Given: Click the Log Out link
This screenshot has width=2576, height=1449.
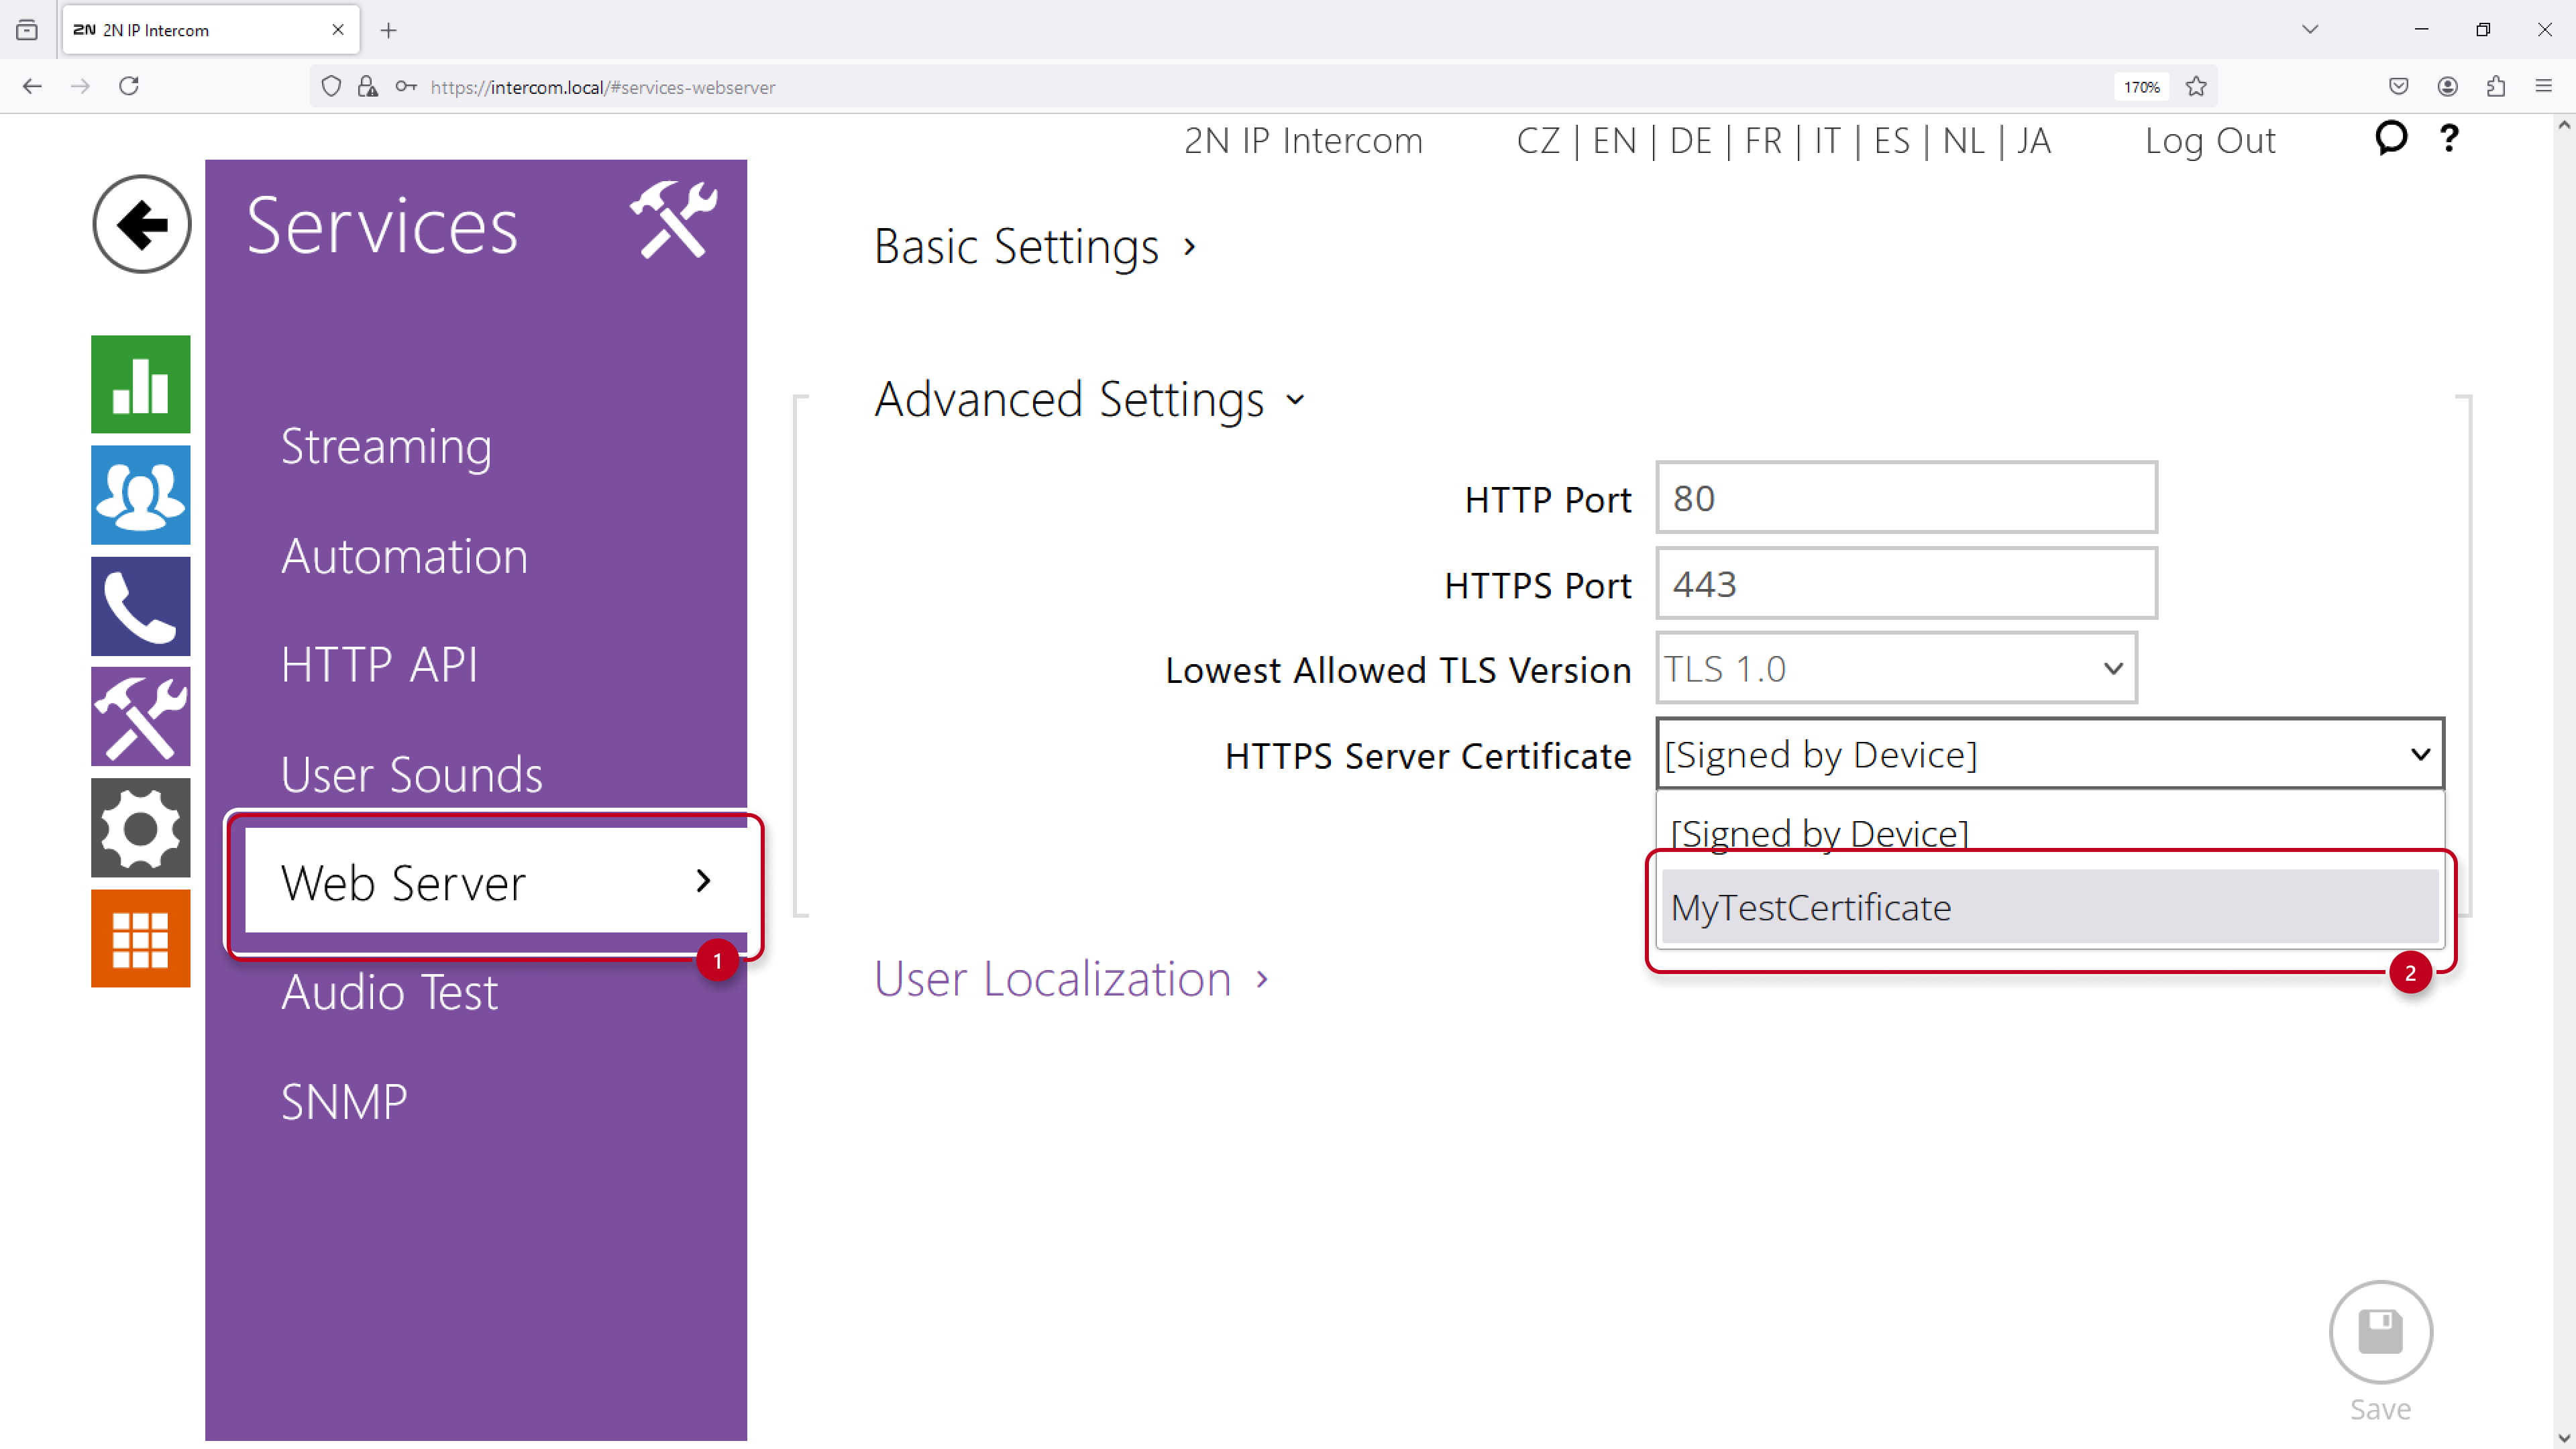Looking at the screenshot, I should [2210, 140].
